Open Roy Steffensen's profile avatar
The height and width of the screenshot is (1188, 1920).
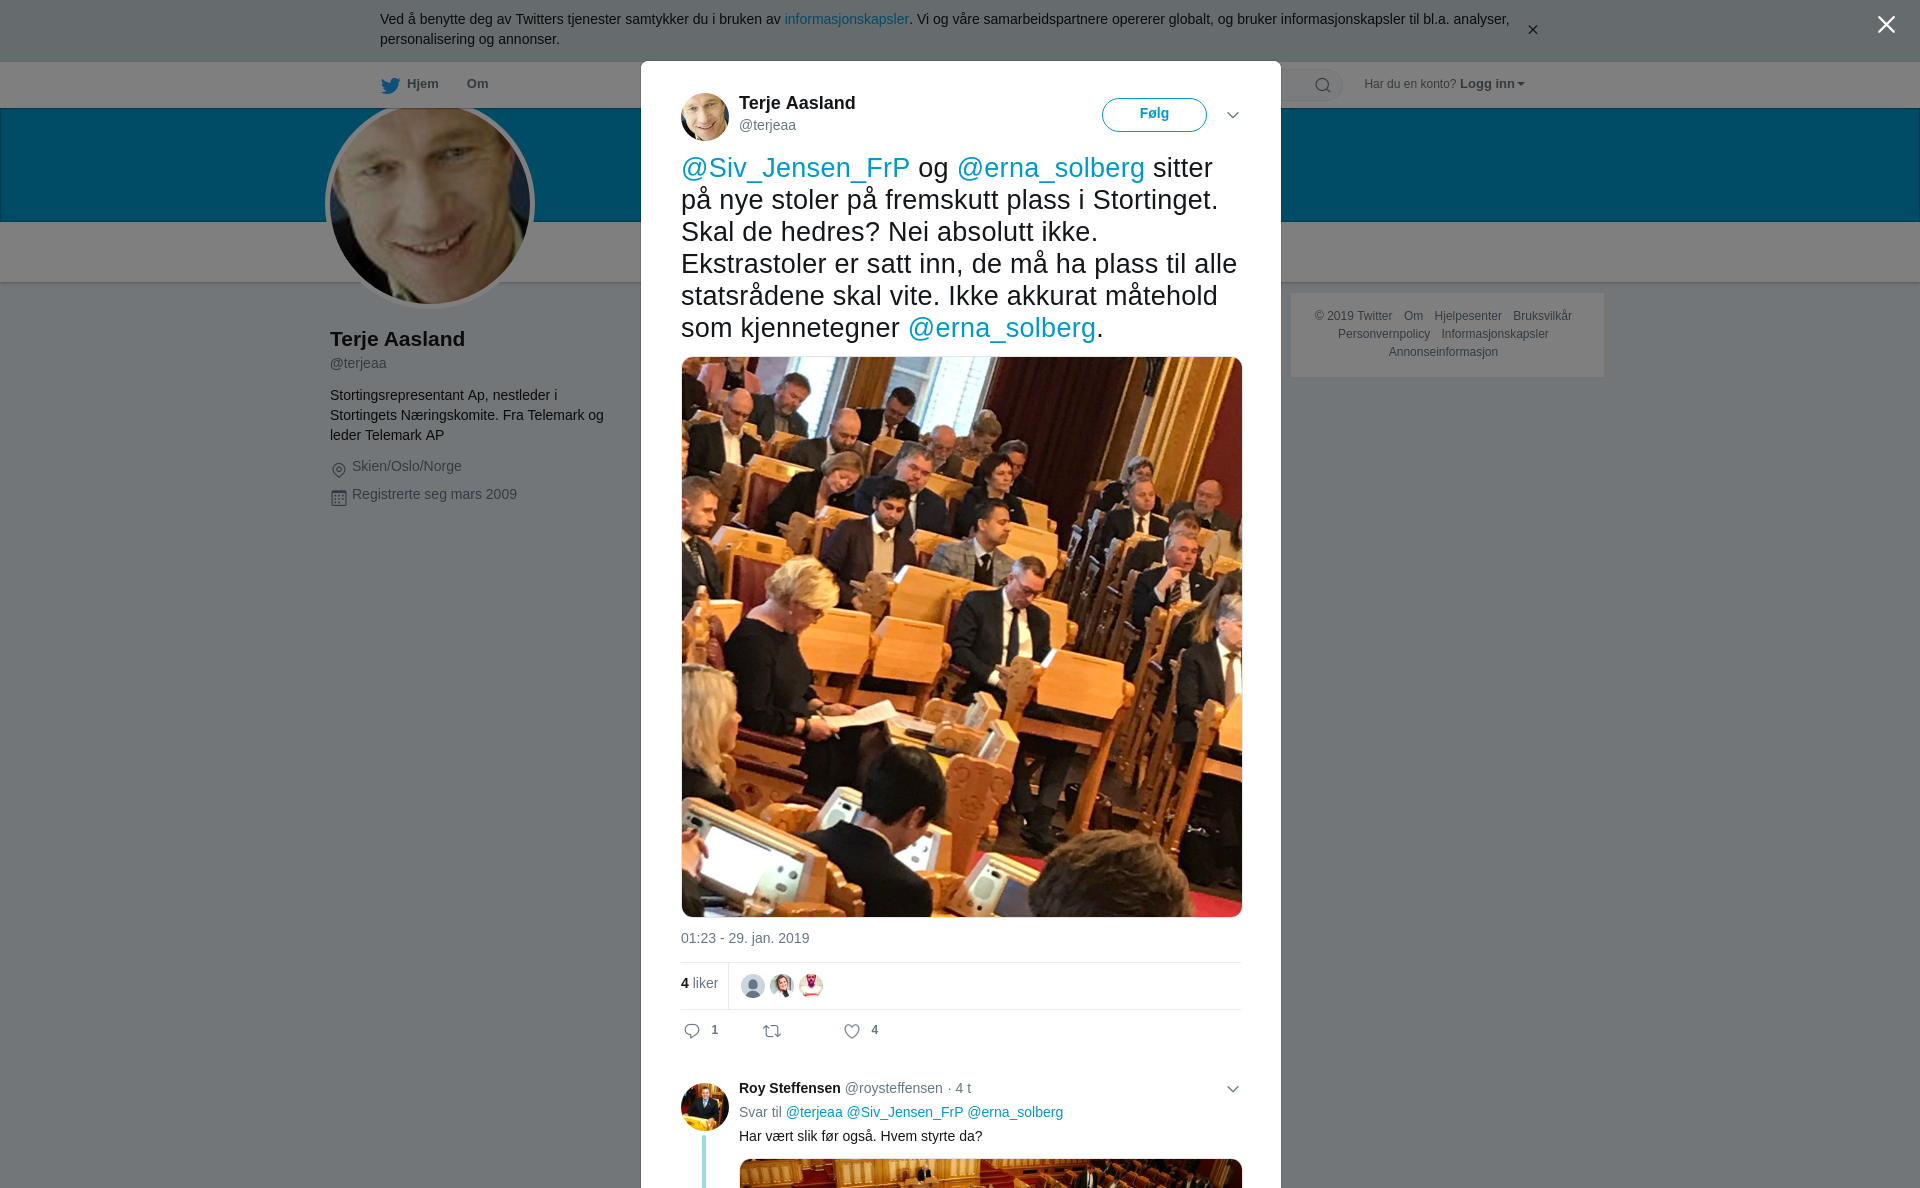[x=705, y=1107]
